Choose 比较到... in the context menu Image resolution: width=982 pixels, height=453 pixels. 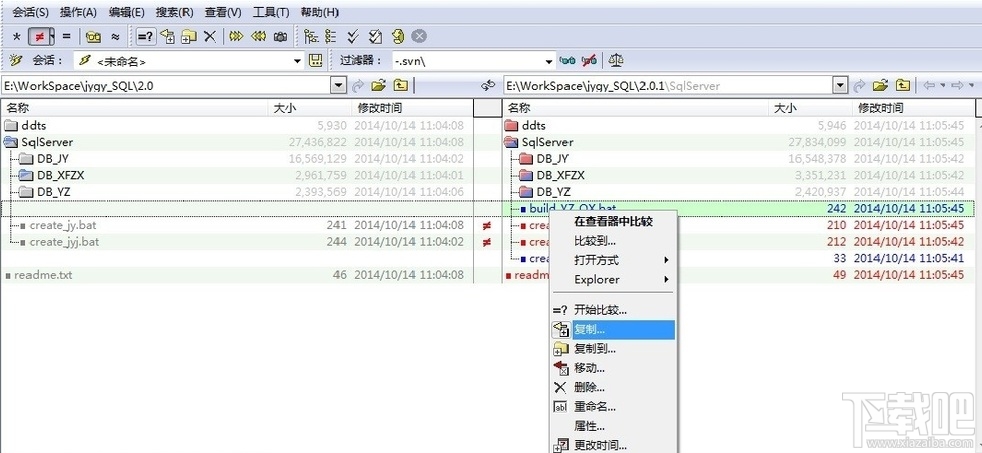(612, 241)
